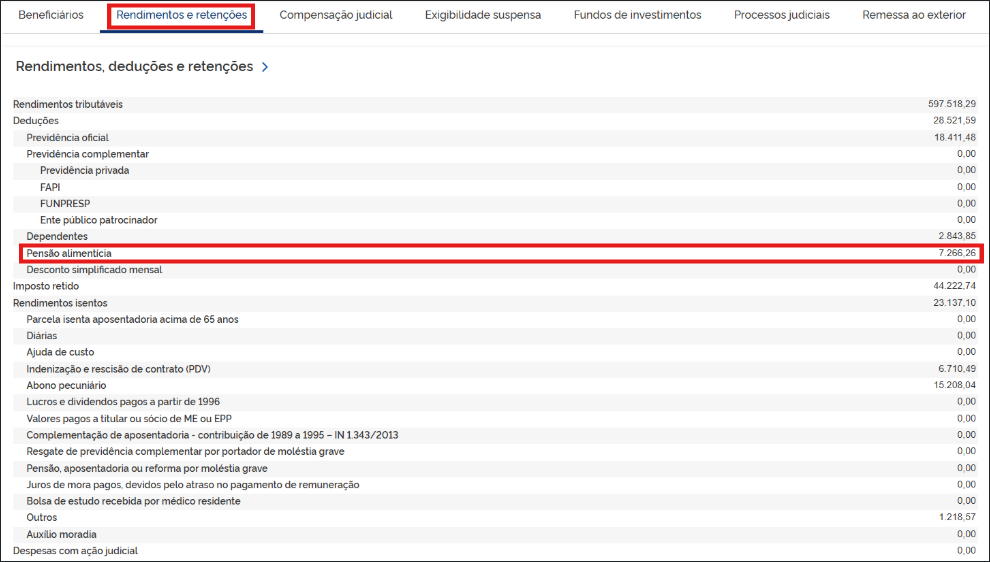990x562 pixels.
Task: Click the Rendimentos isentos row
Action: pyautogui.click(x=495, y=303)
